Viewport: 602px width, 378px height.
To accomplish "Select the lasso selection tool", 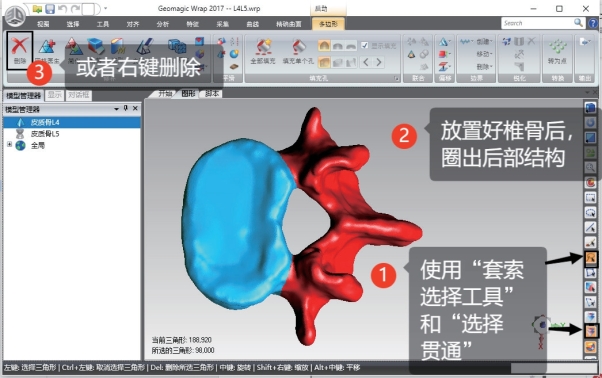I will (590, 258).
